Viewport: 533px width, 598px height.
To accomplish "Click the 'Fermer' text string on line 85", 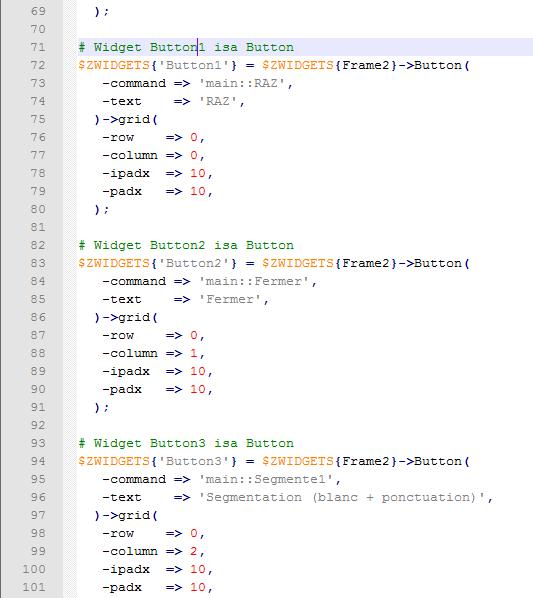I will (x=230, y=299).
